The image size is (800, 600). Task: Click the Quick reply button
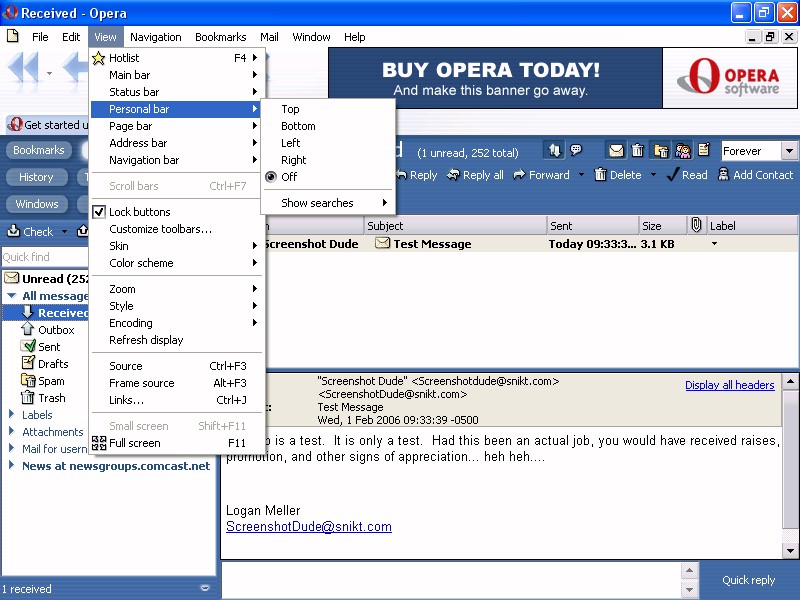coord(748,580)
